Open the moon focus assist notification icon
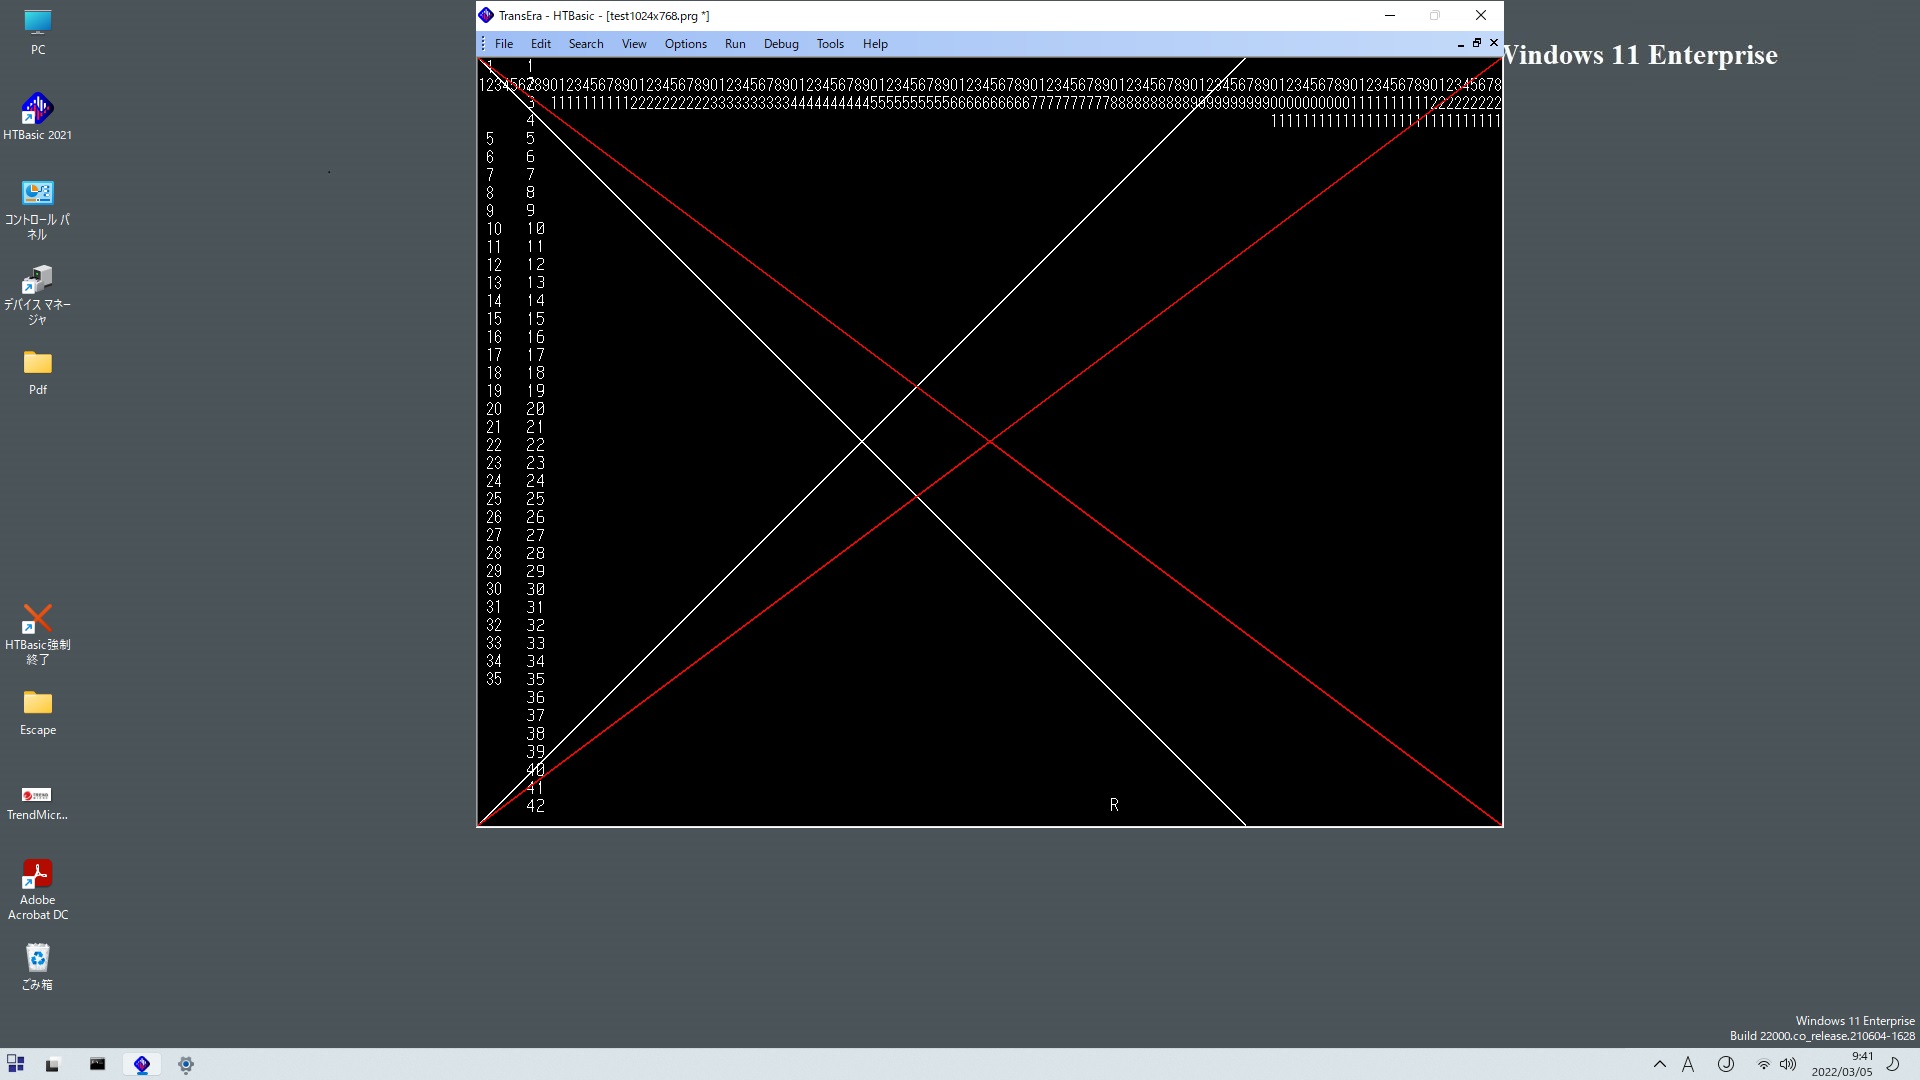The height and width of the screenshot is (1080, 1920). click(1893, 1064)
